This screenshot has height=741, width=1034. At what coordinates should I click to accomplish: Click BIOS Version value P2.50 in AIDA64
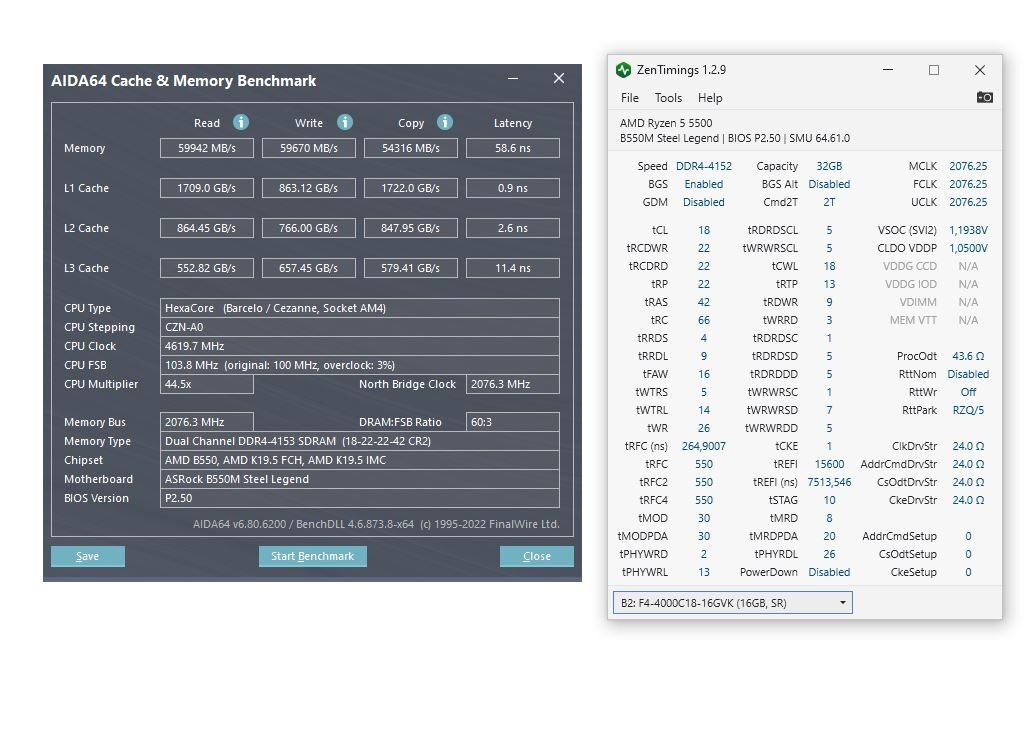coord(360,498)
